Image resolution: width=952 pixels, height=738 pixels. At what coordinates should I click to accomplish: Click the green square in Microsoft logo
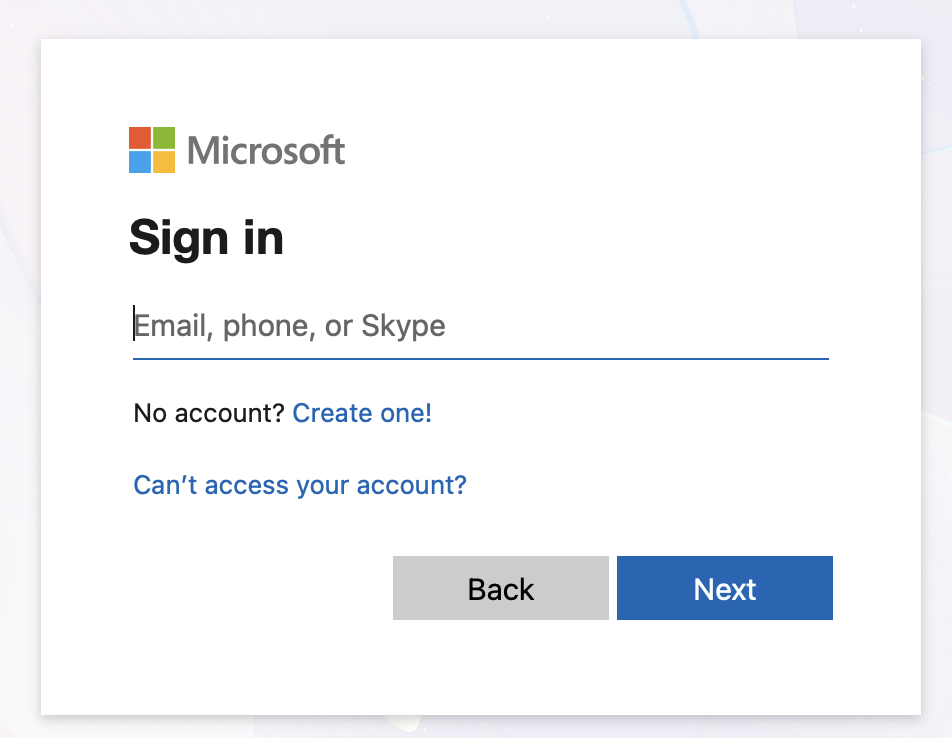[x=164, y=138]
